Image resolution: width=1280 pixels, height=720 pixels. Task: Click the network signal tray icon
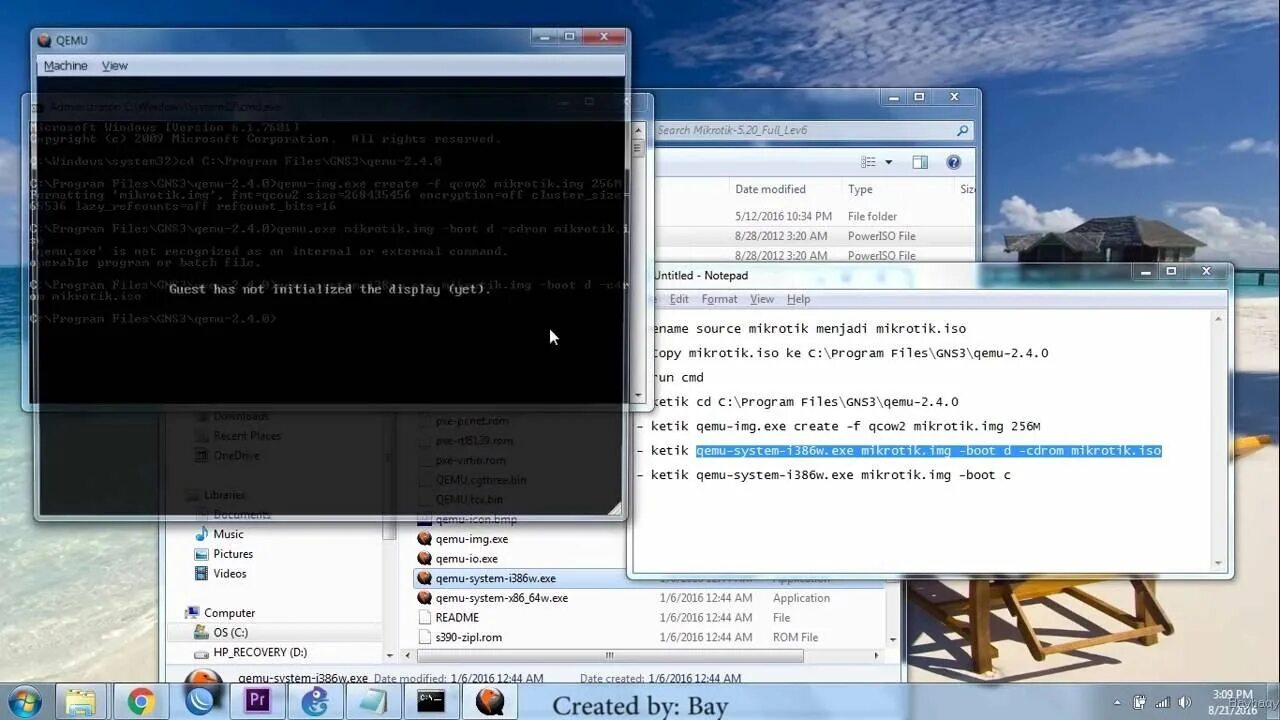coord(1162,702)
